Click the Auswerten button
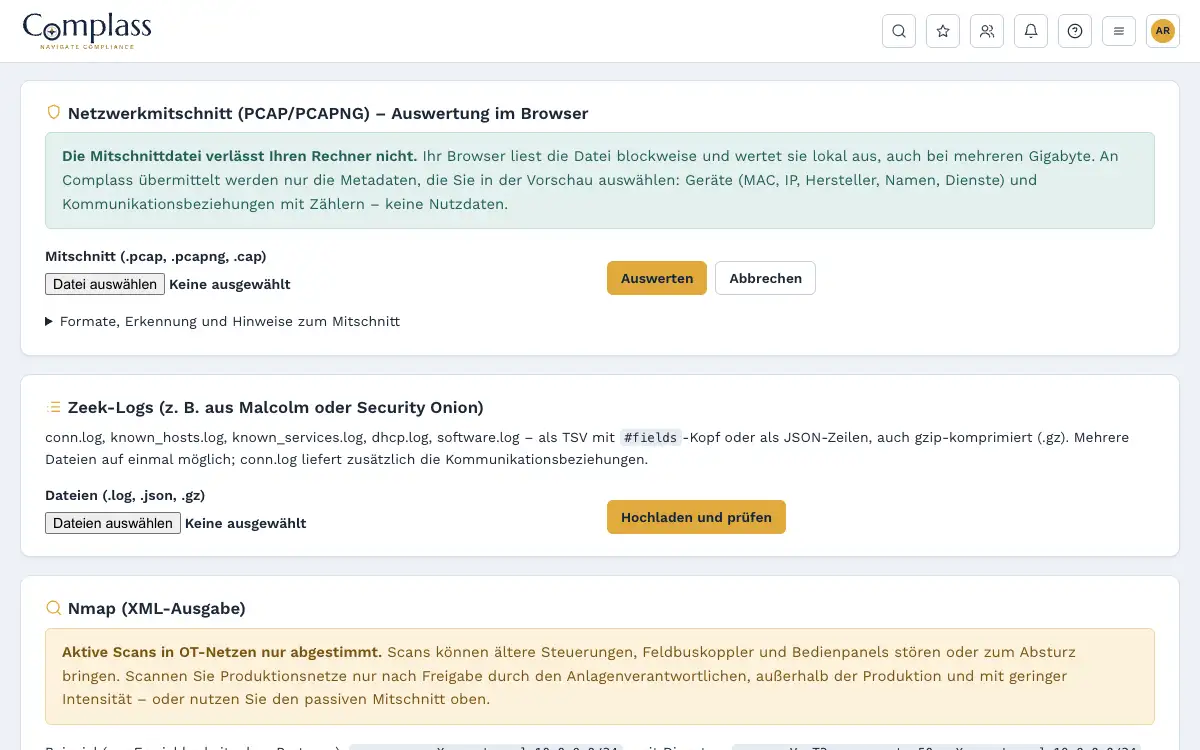Screen dimensions: 1200x750 click(x=657, y=278)
